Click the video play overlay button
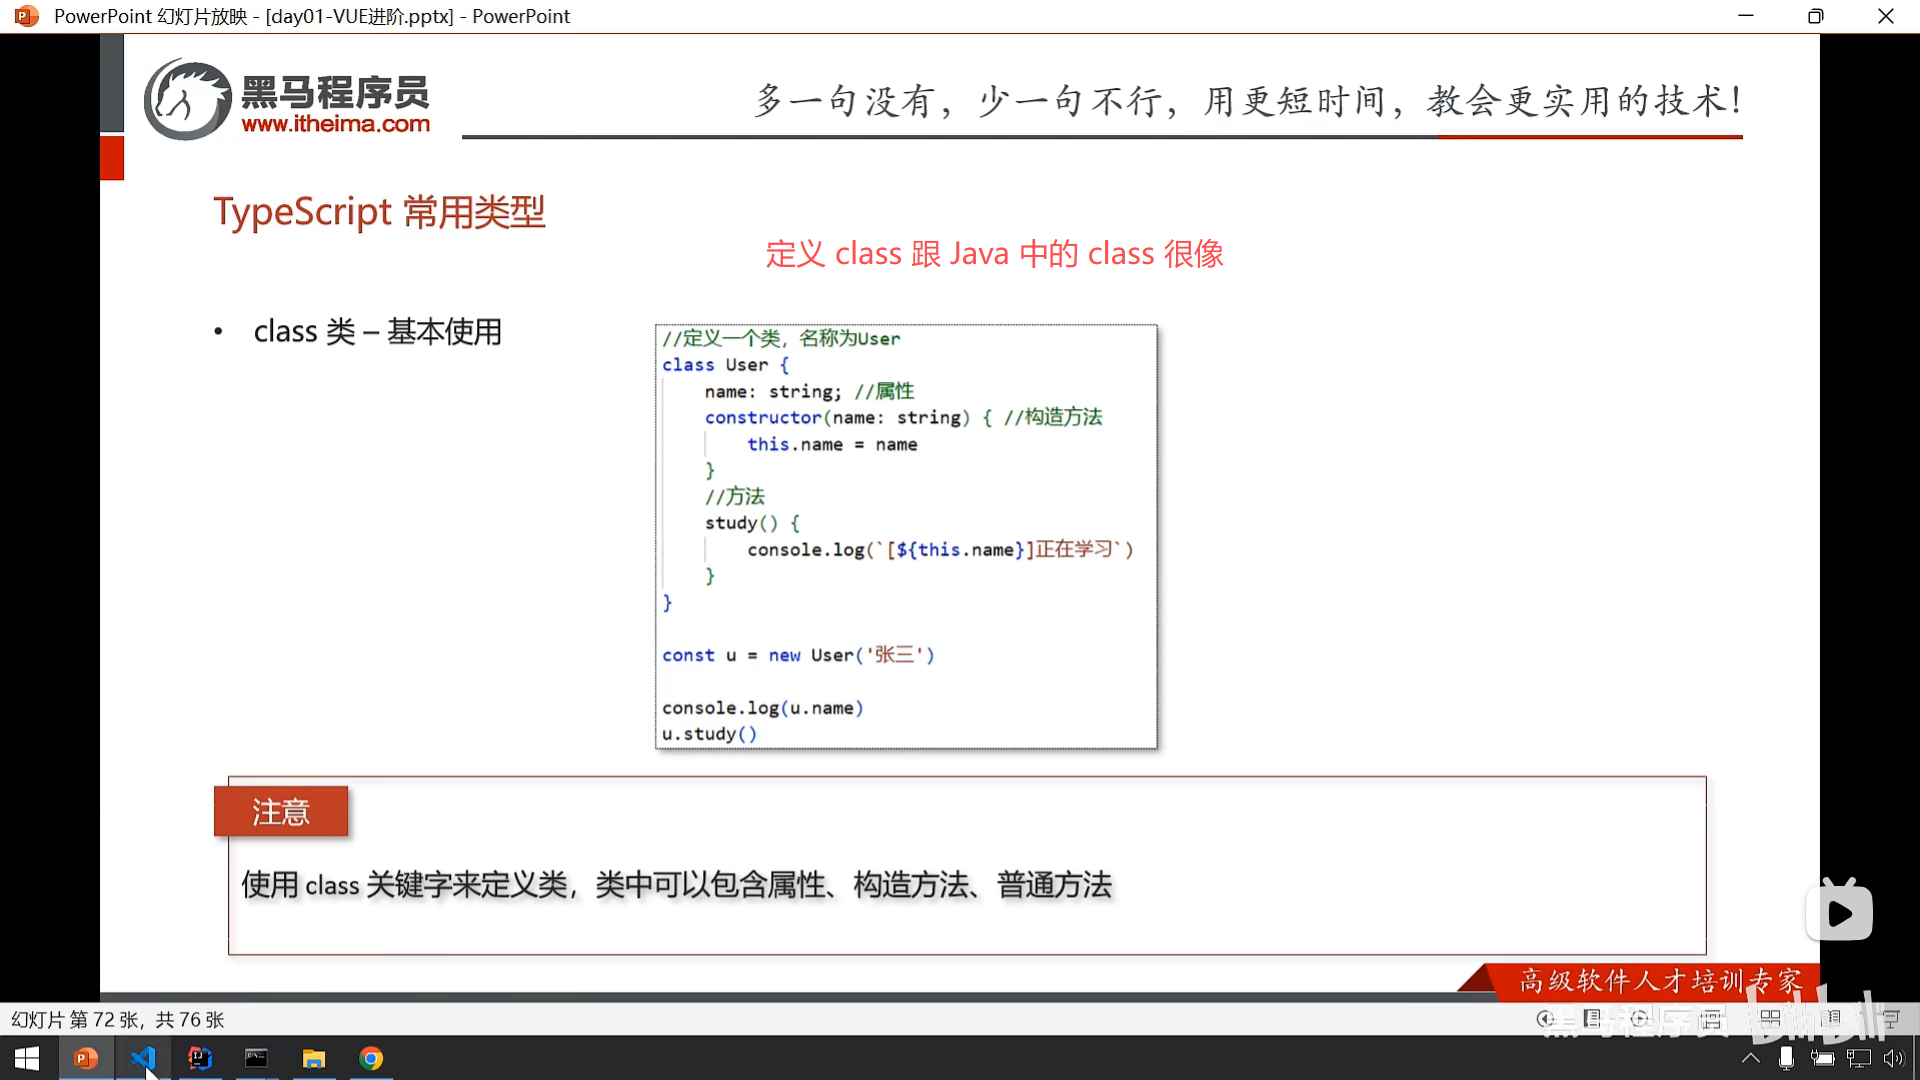Image resolution: width=1920 pixels, height=1080 pixels. point(1839,912)
